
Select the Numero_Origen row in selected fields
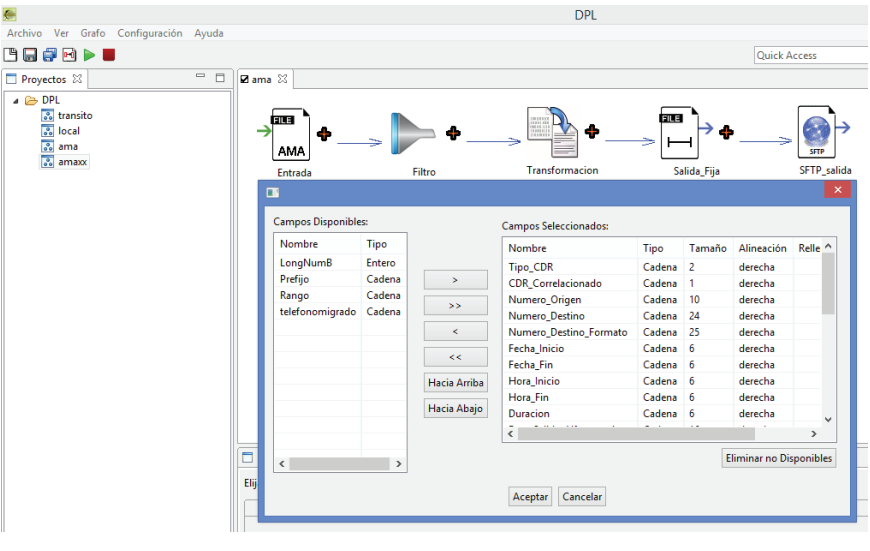tap(544, 300)
